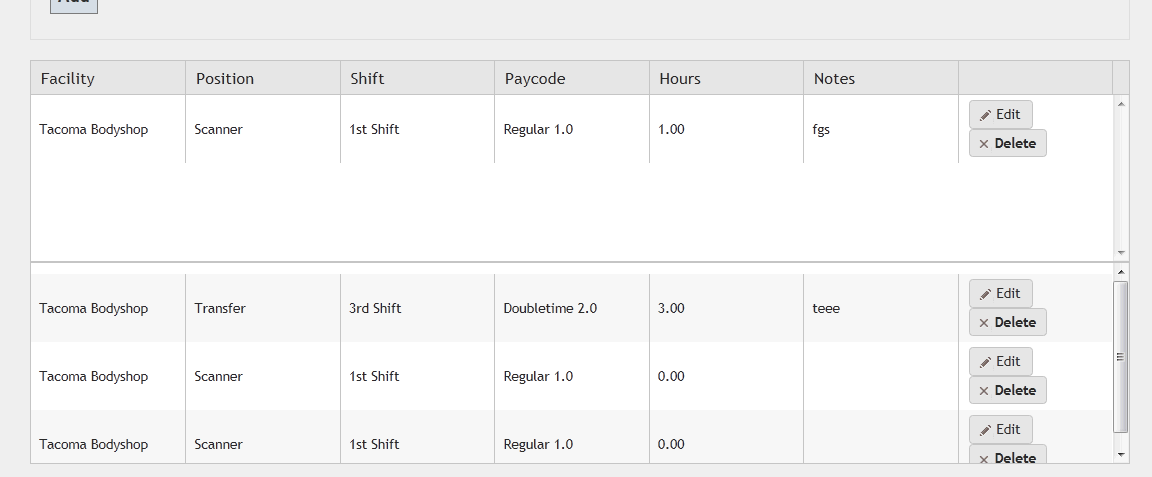Click the lower grid's scroll up arrow
The image size is (1152, 477).
pyautogui.click(x=1121, y=272)
